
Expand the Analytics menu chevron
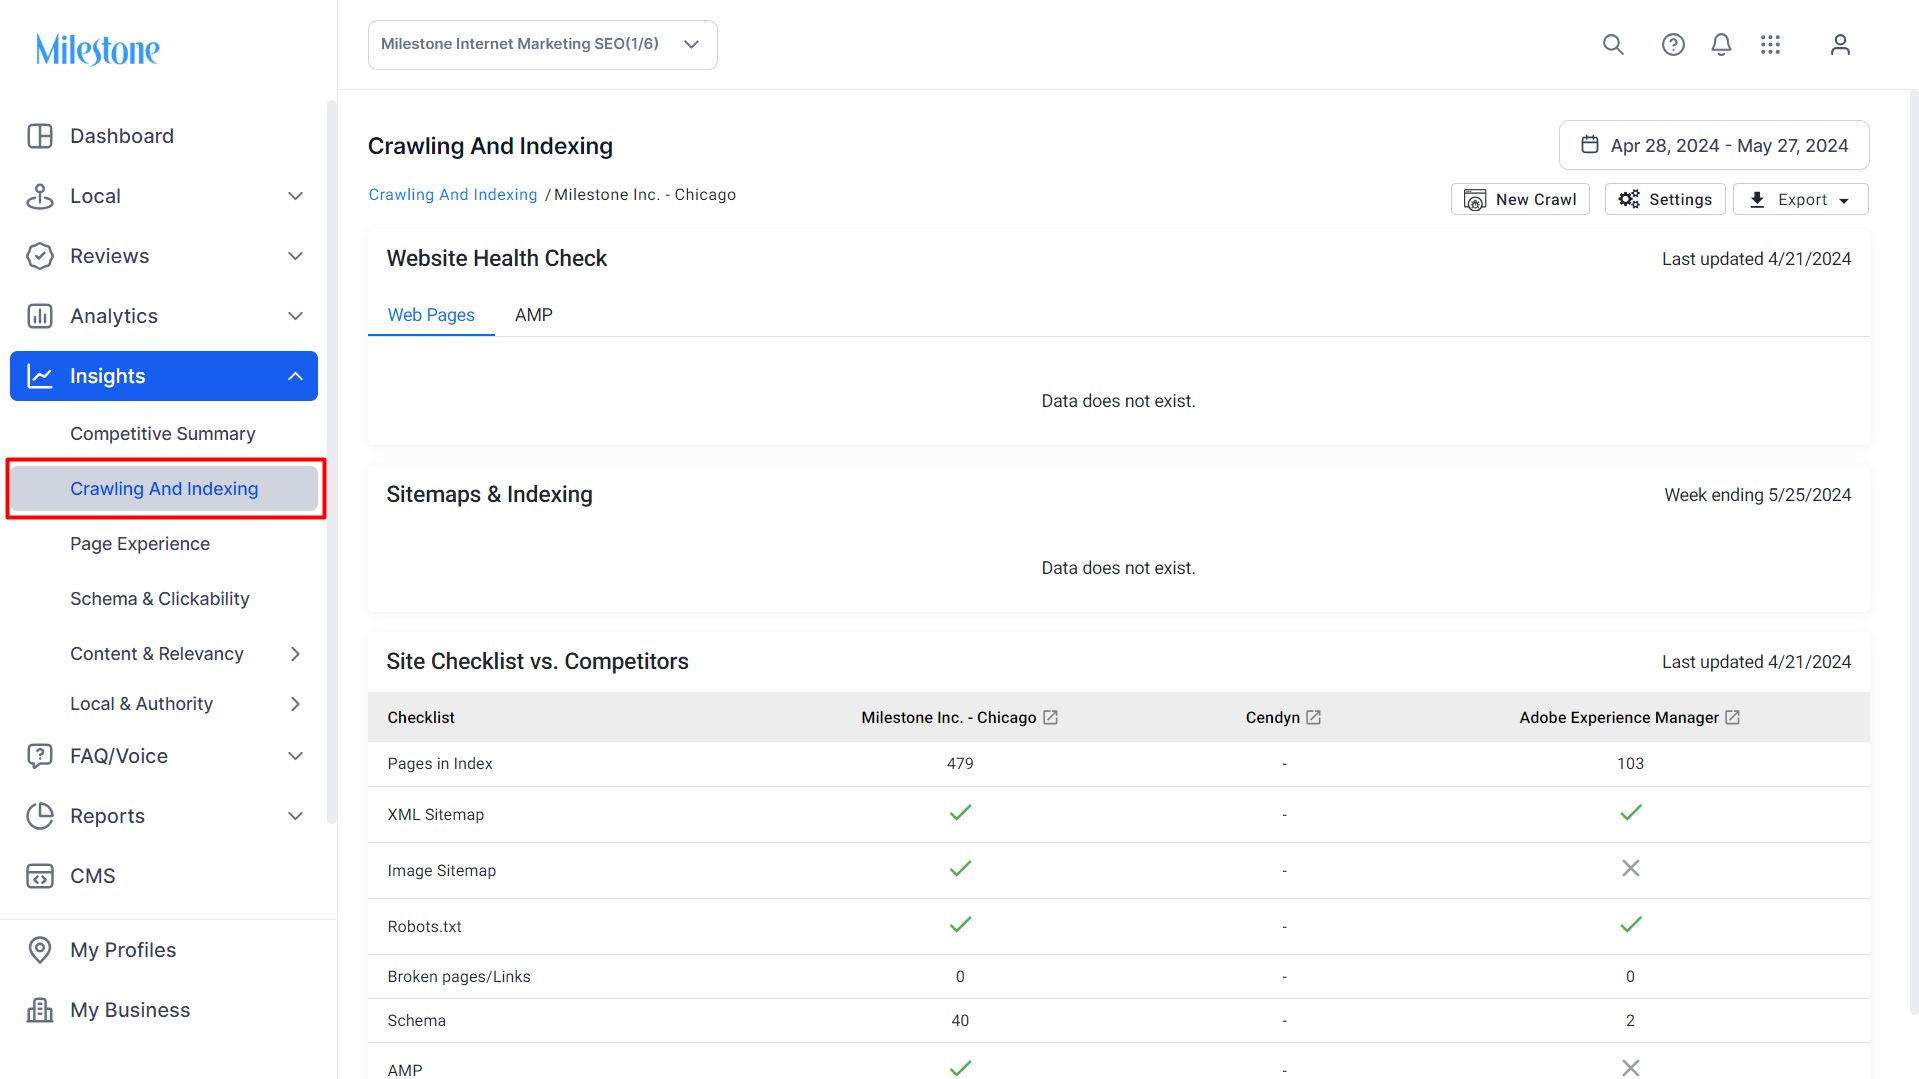(x=295, y=316)
